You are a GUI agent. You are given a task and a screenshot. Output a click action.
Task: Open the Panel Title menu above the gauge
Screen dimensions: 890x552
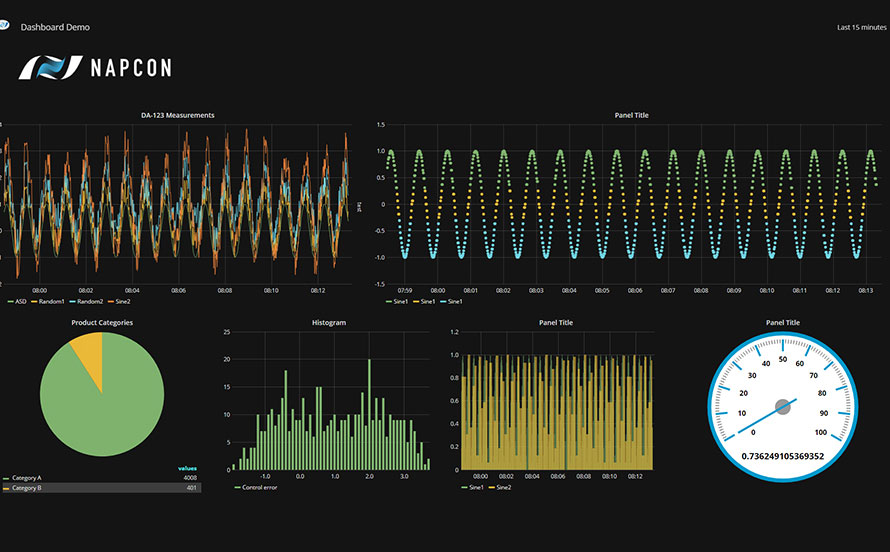click(x=782, y=322)
